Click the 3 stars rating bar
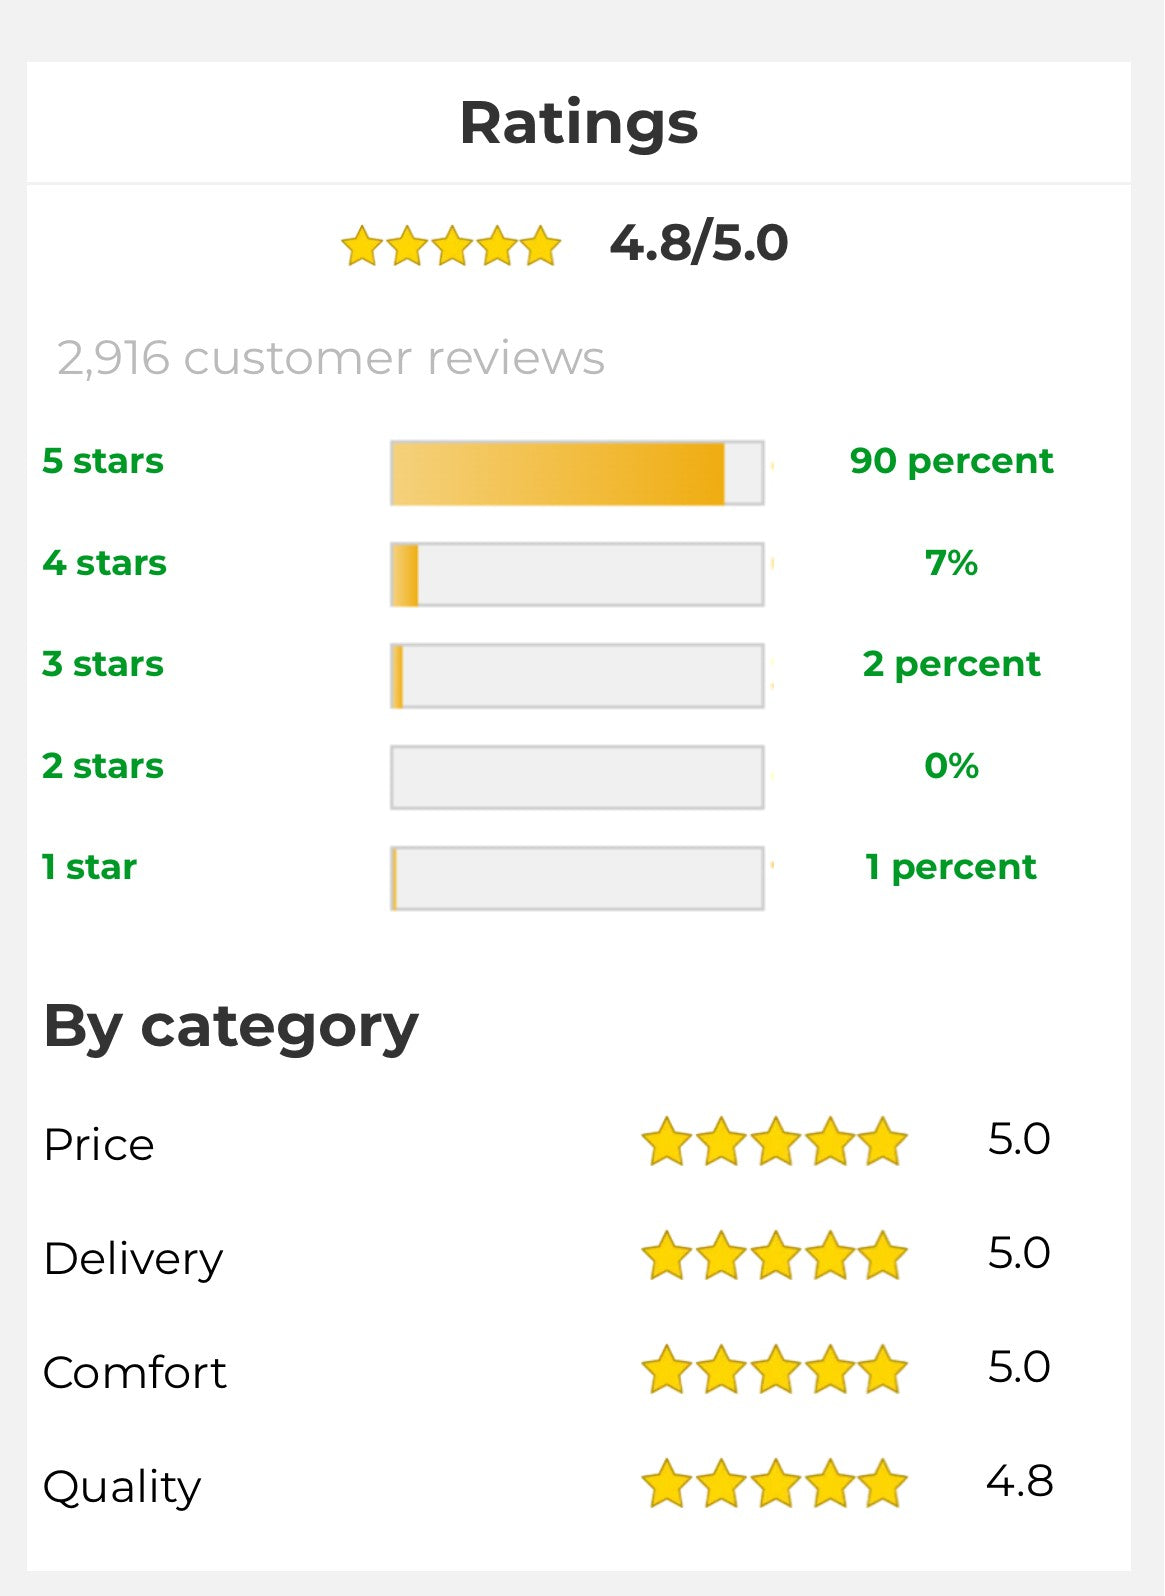Viewport: 1165px width, 1596px height. coord(577,676)
